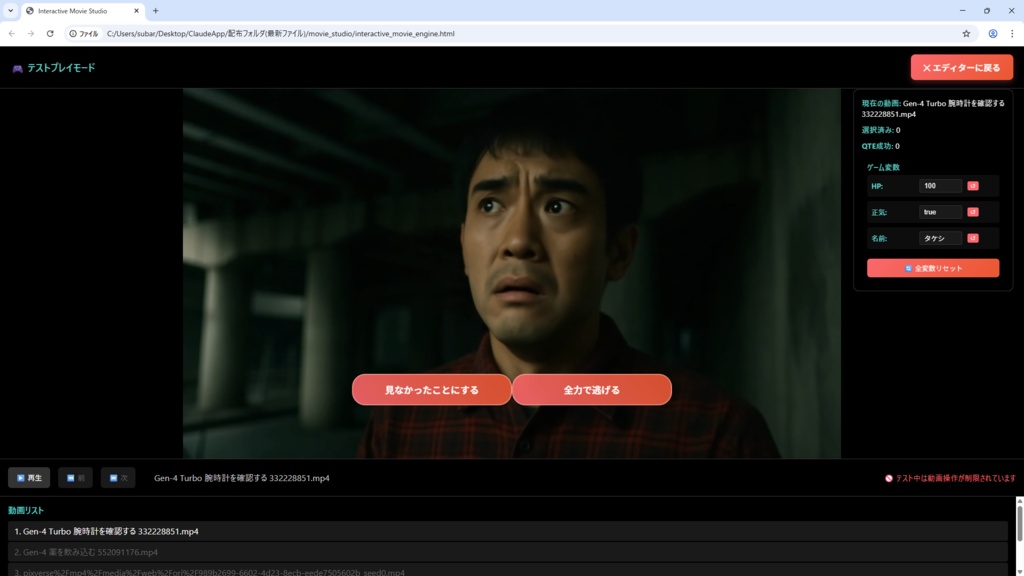Click the 次 next-video icon

click(110, 478)
